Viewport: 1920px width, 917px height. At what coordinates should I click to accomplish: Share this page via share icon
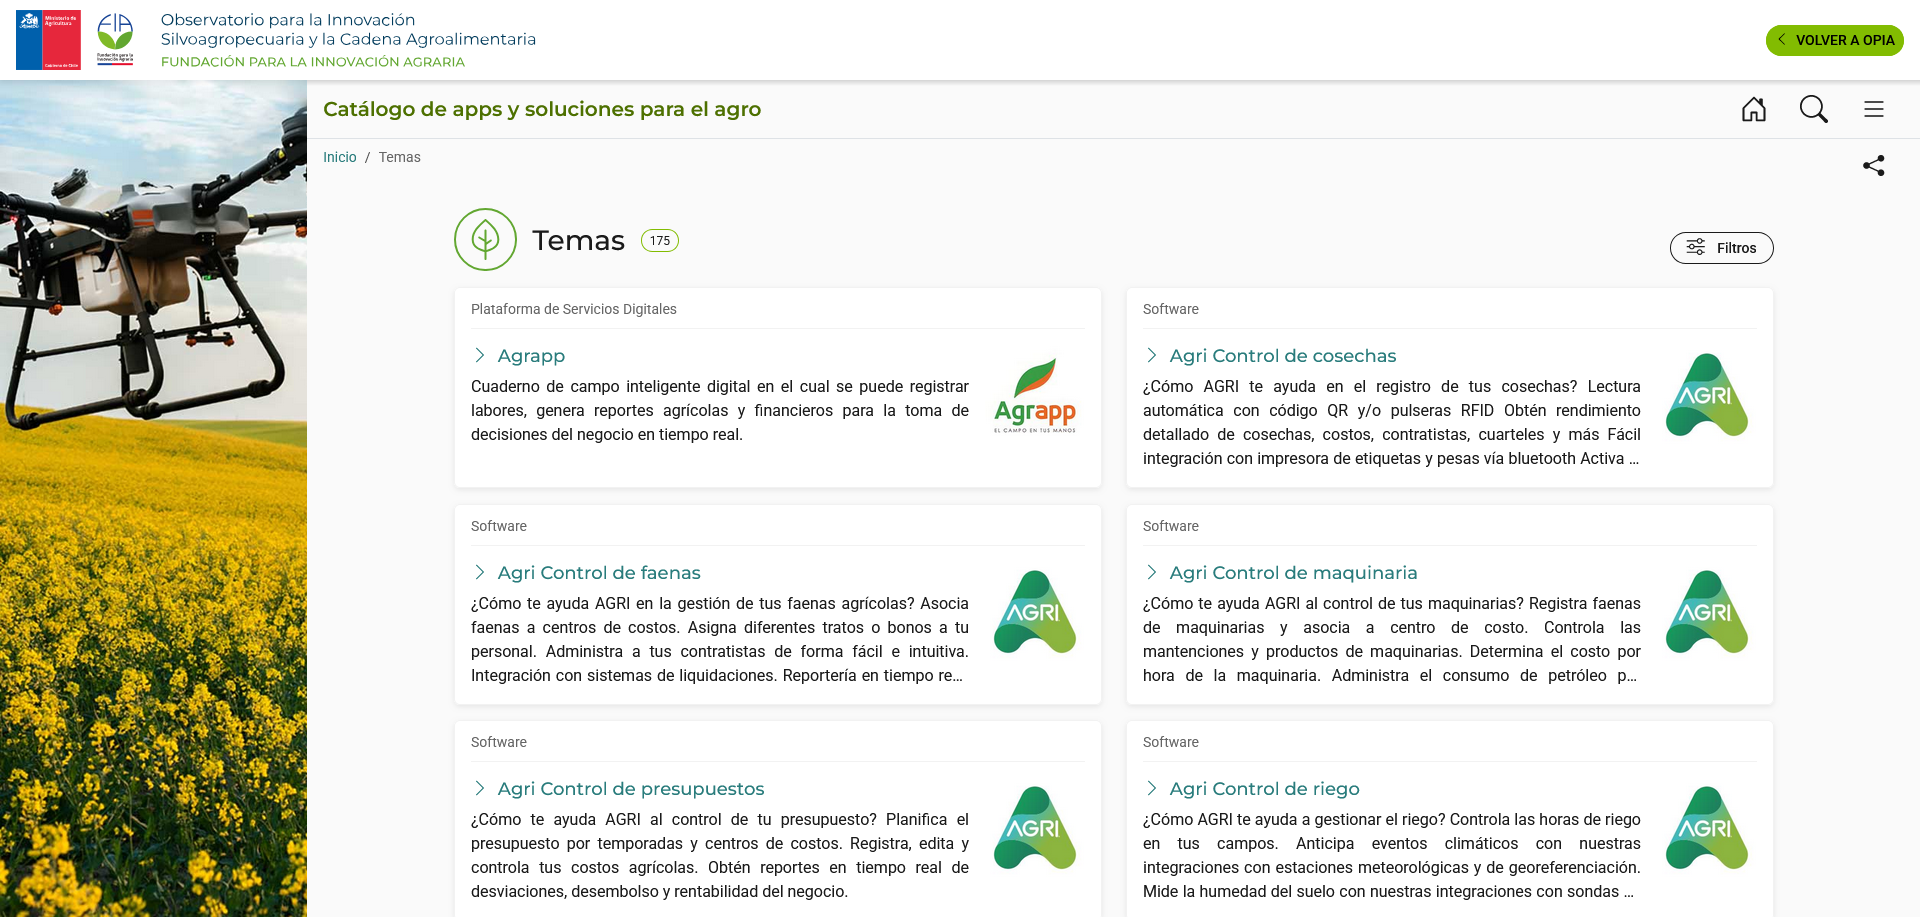coord(1874,166)
